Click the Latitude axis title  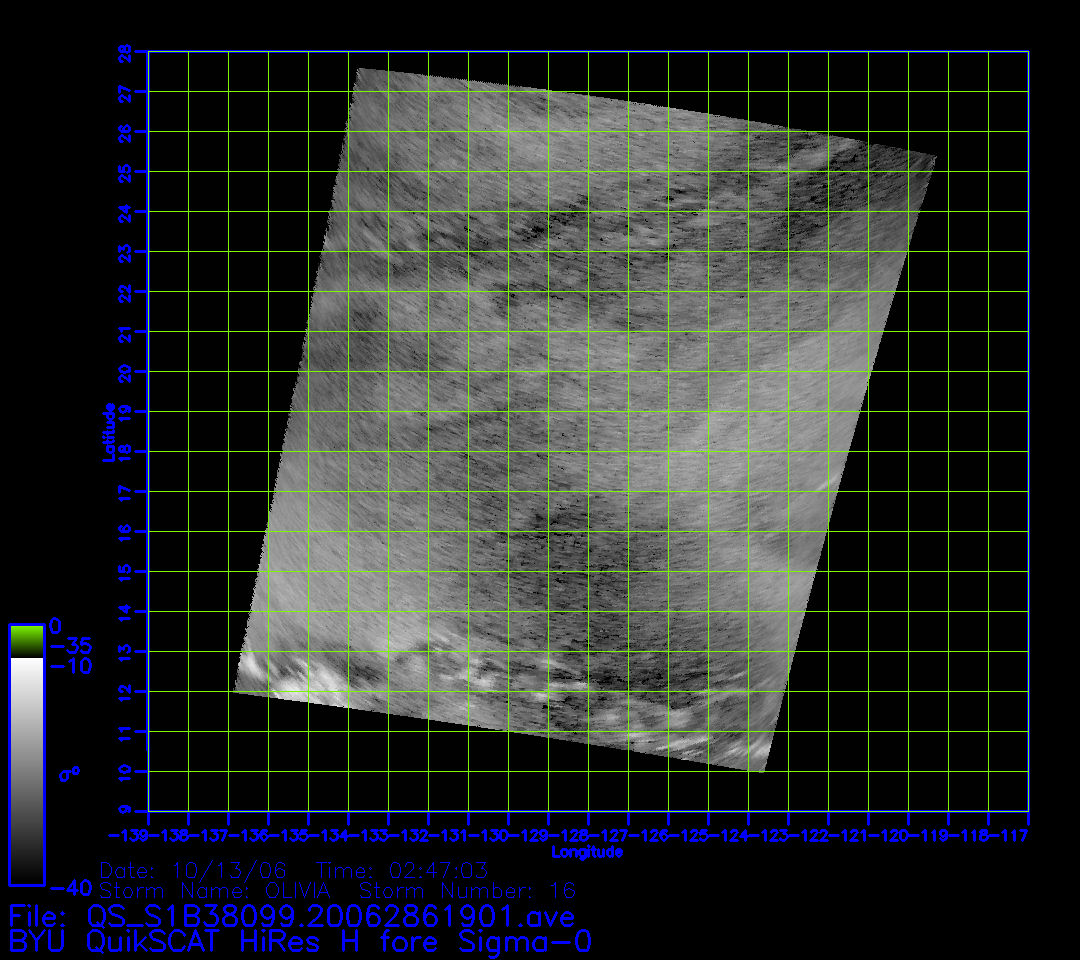[x=107, y=431]
